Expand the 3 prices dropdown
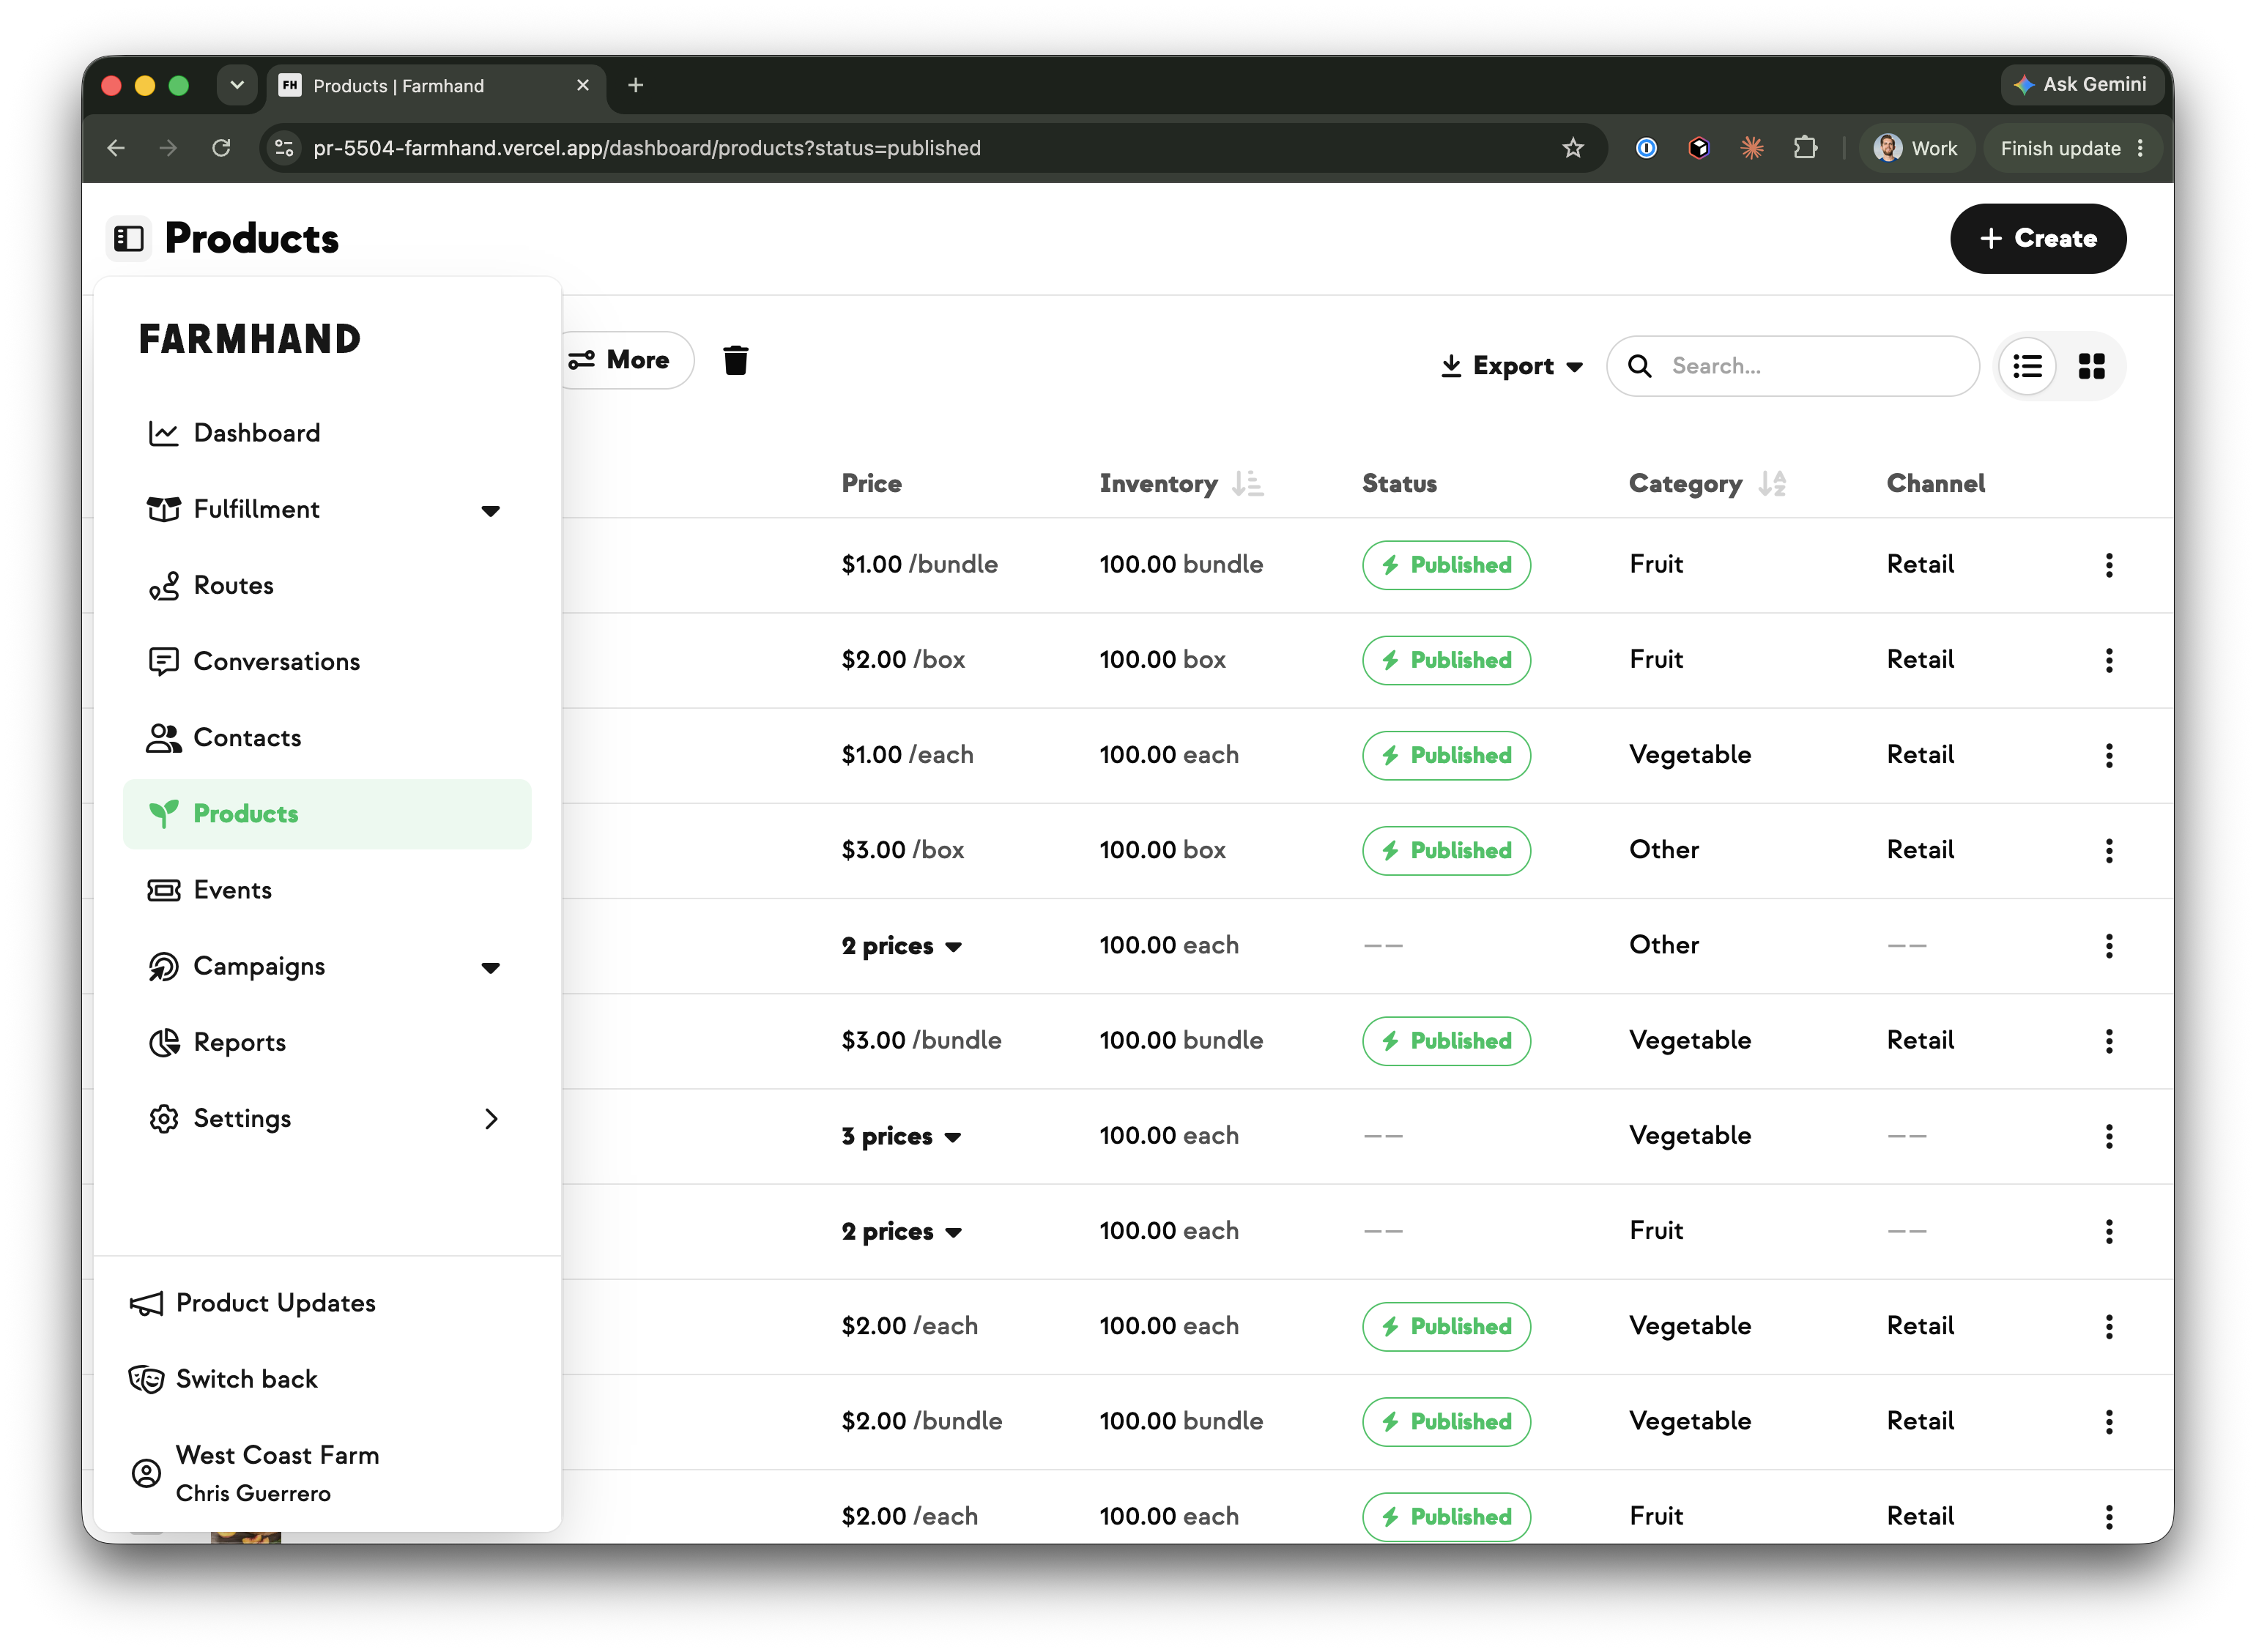The height and width of the screenshot is (1652, 2256). tap(901, 1137)
